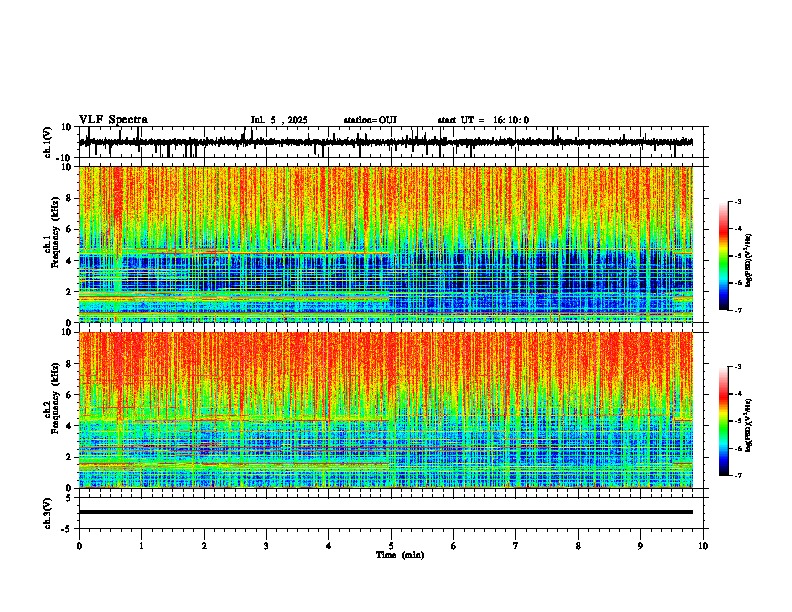The width and height of the screenshot is (792, 612).
Task: Click the "station=OUI" header label
Action: coord(370,120)
